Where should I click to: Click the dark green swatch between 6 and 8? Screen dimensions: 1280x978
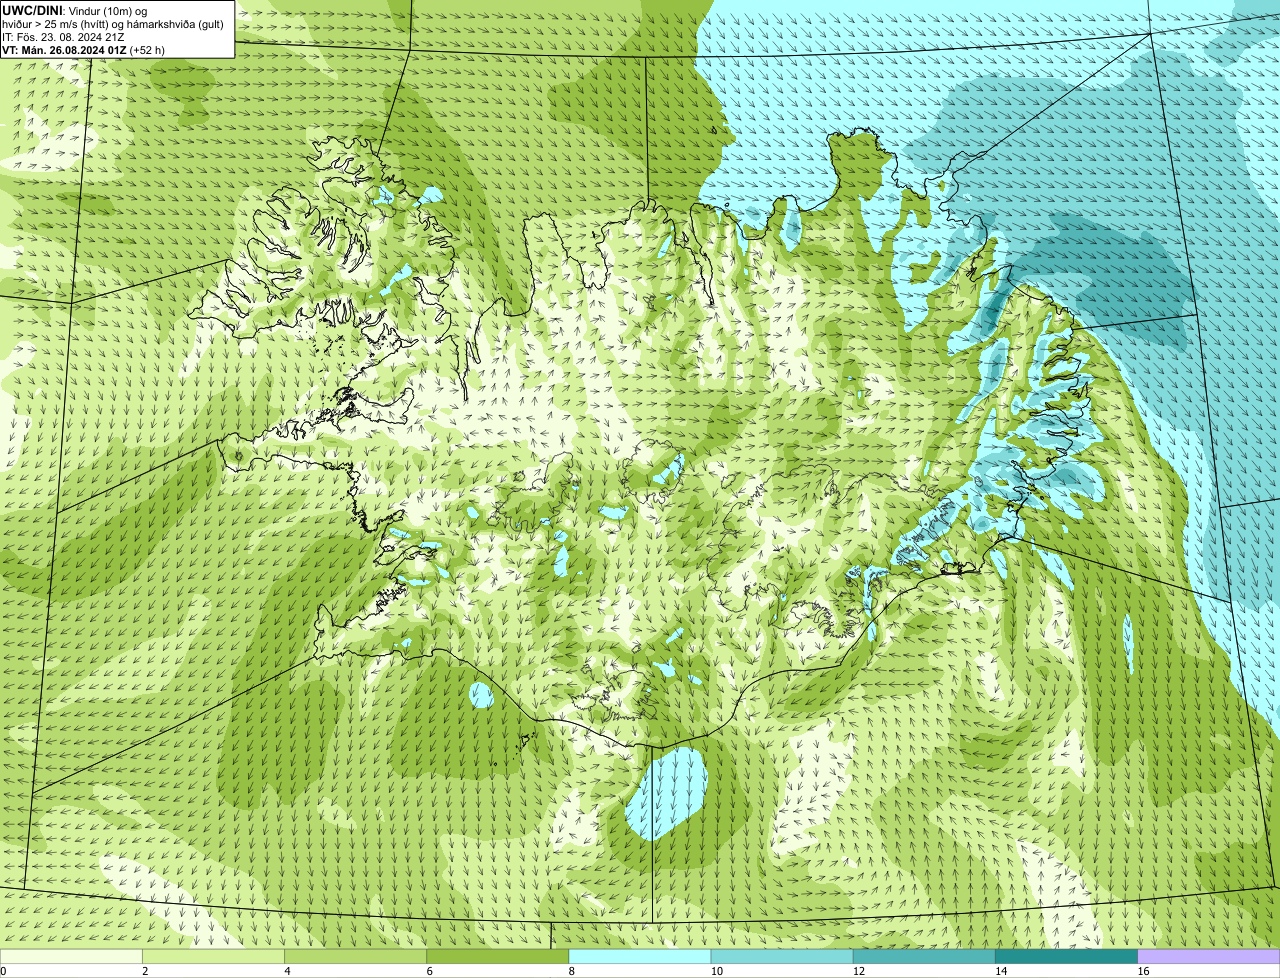click(499, 956)
